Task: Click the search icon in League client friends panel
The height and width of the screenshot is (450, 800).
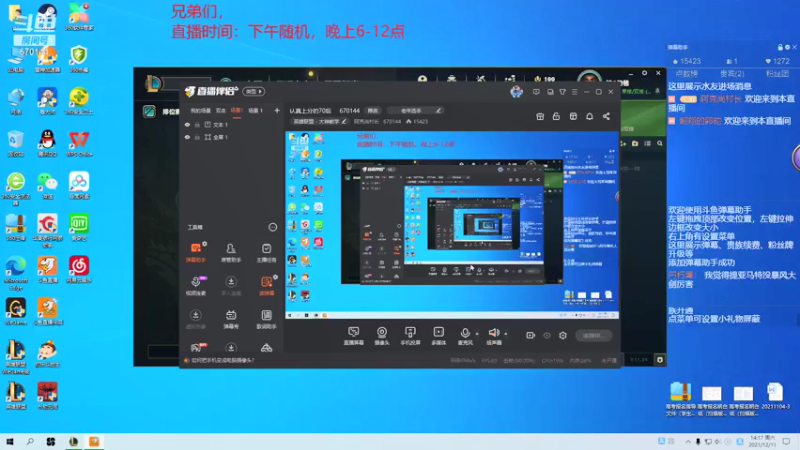Action: coord(660,143)
